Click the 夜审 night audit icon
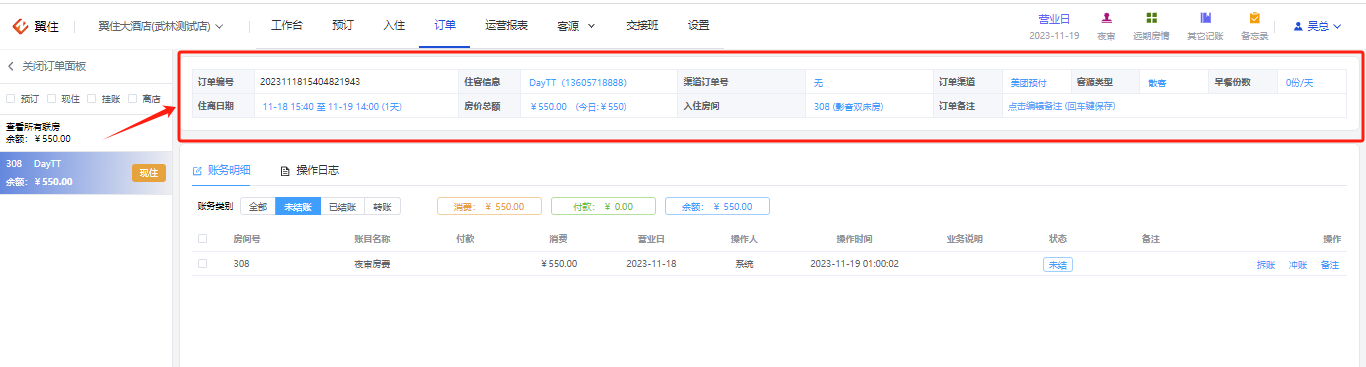This screenshot has width=1366, height=367. pyautogui.click(x=1106, y=18)
